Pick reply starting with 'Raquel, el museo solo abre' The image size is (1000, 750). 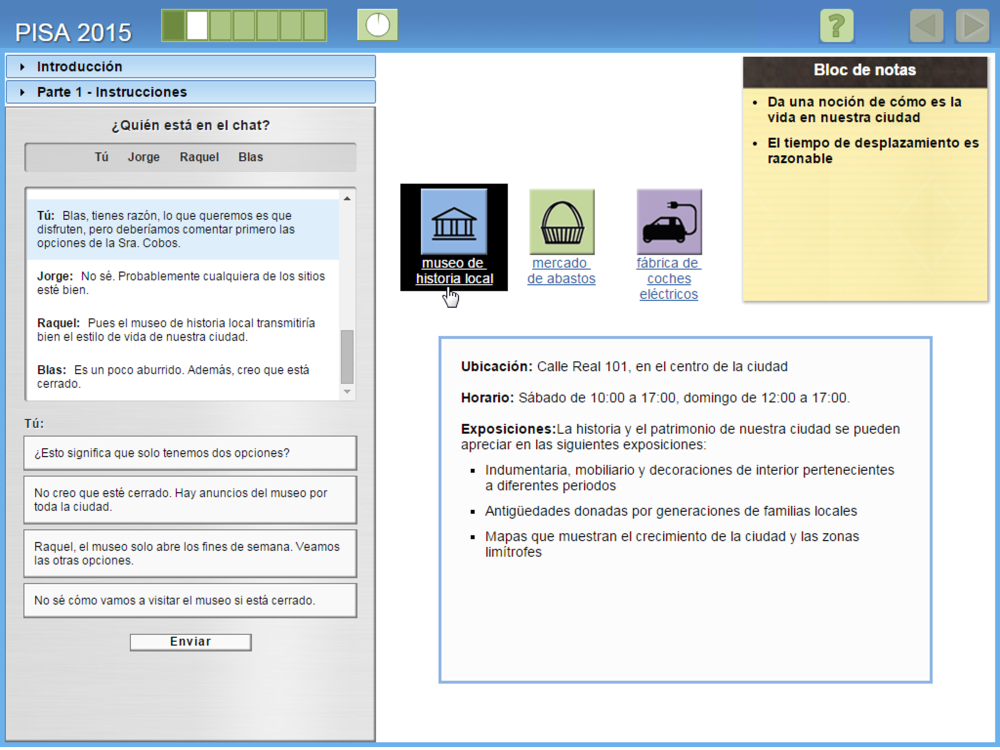click(190, 553)
